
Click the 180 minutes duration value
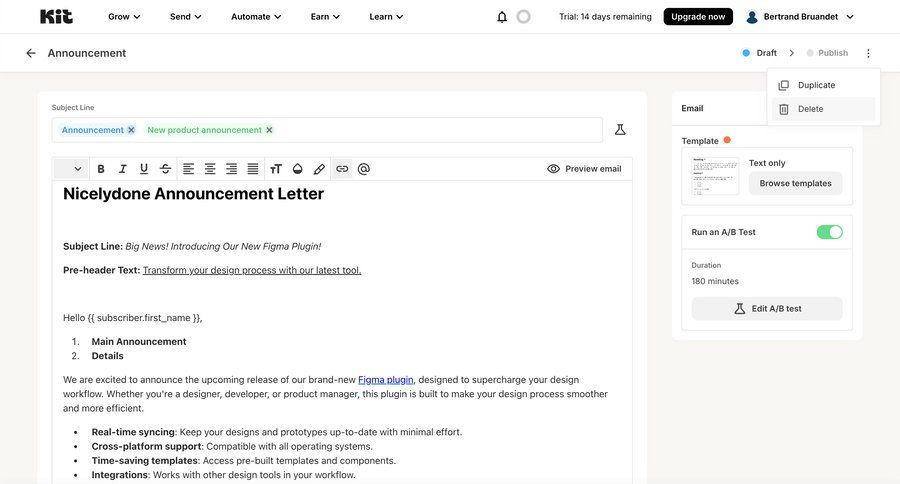tap(715, 281)
